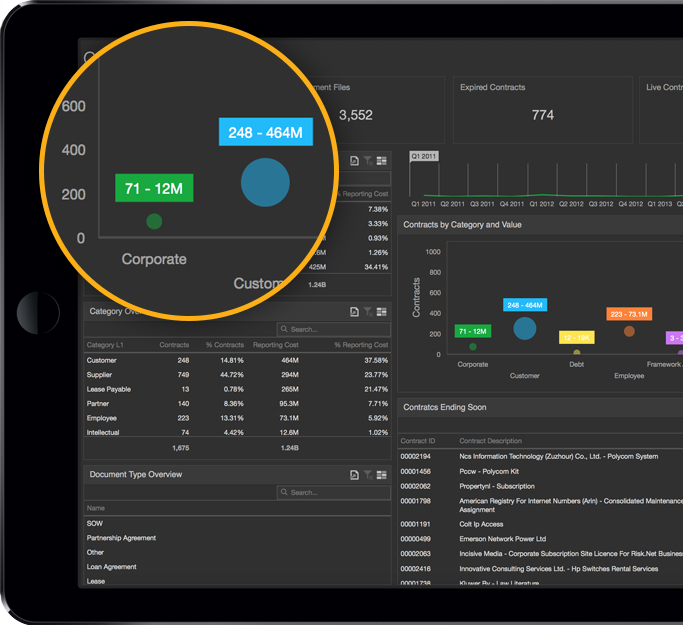Viewport: 683px width, 625px height.
Task: Select the Partnership Agreement document type
Action: [x=237, y=538]
